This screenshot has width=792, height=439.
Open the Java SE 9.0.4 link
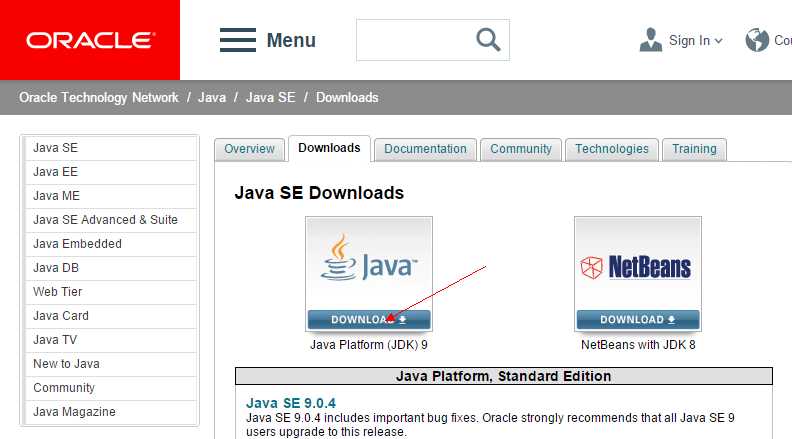[291, 403]
